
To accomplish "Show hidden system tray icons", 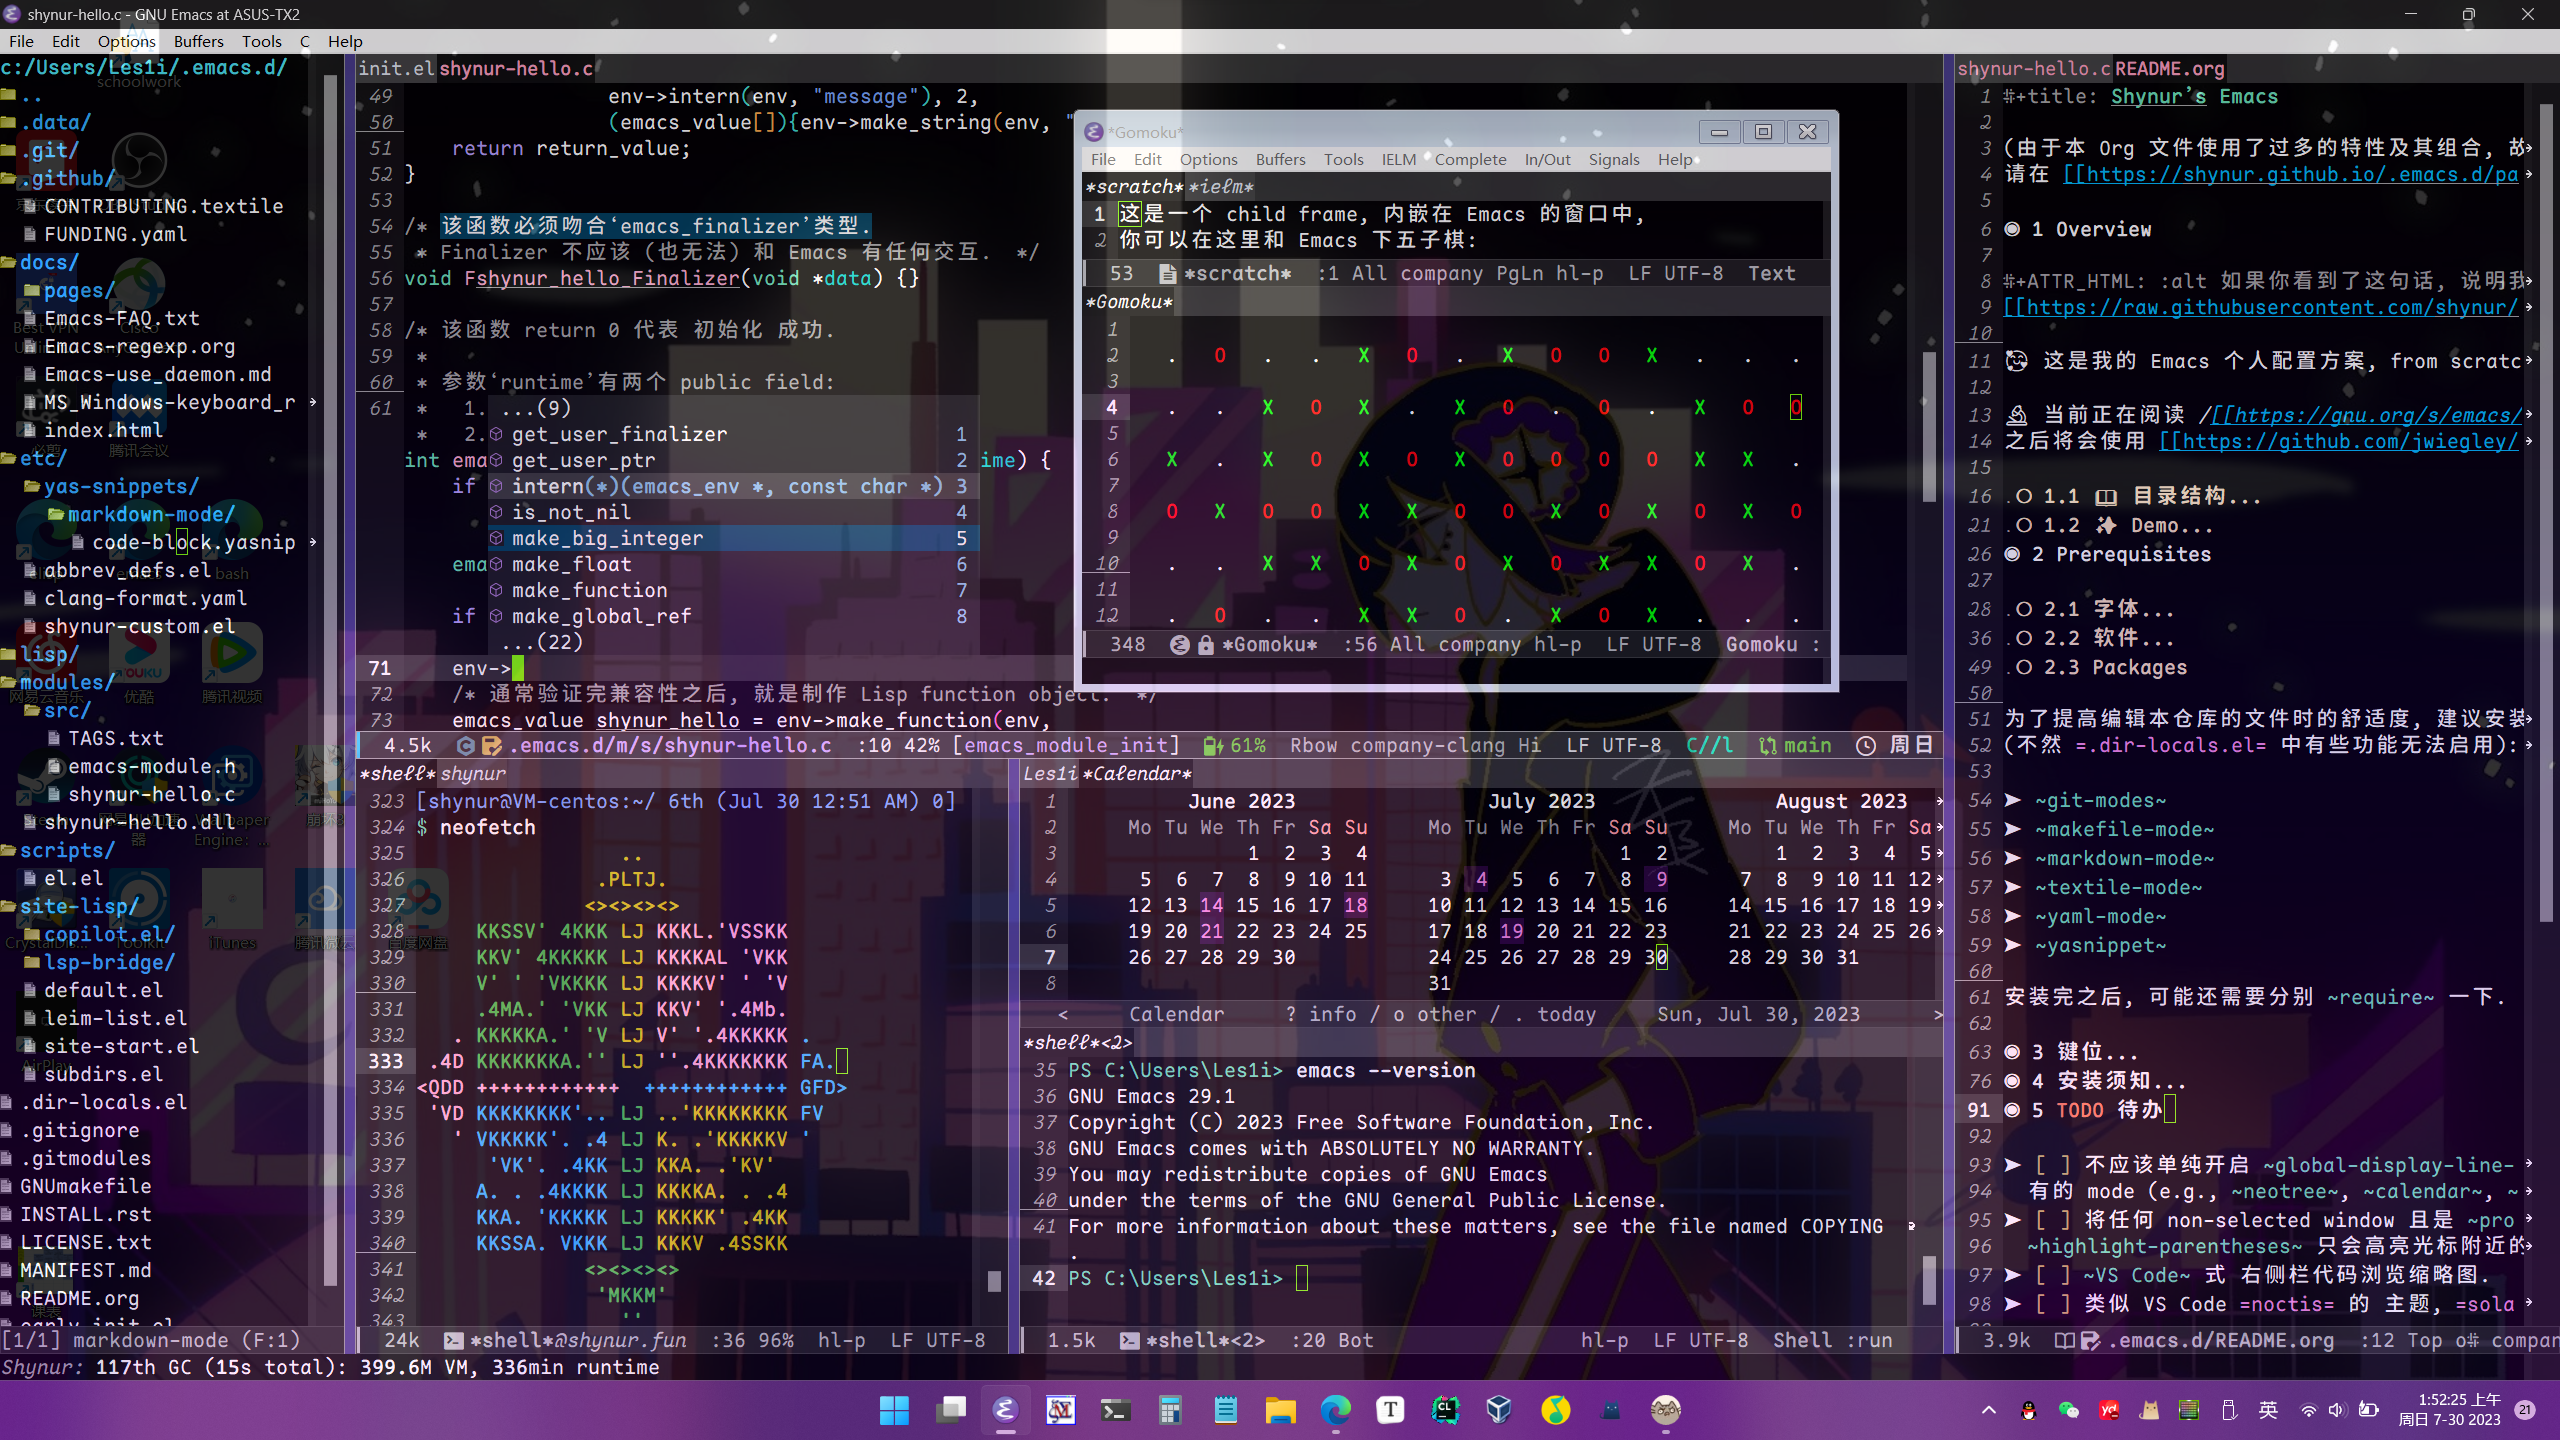I will (x=1989, y=1410).
